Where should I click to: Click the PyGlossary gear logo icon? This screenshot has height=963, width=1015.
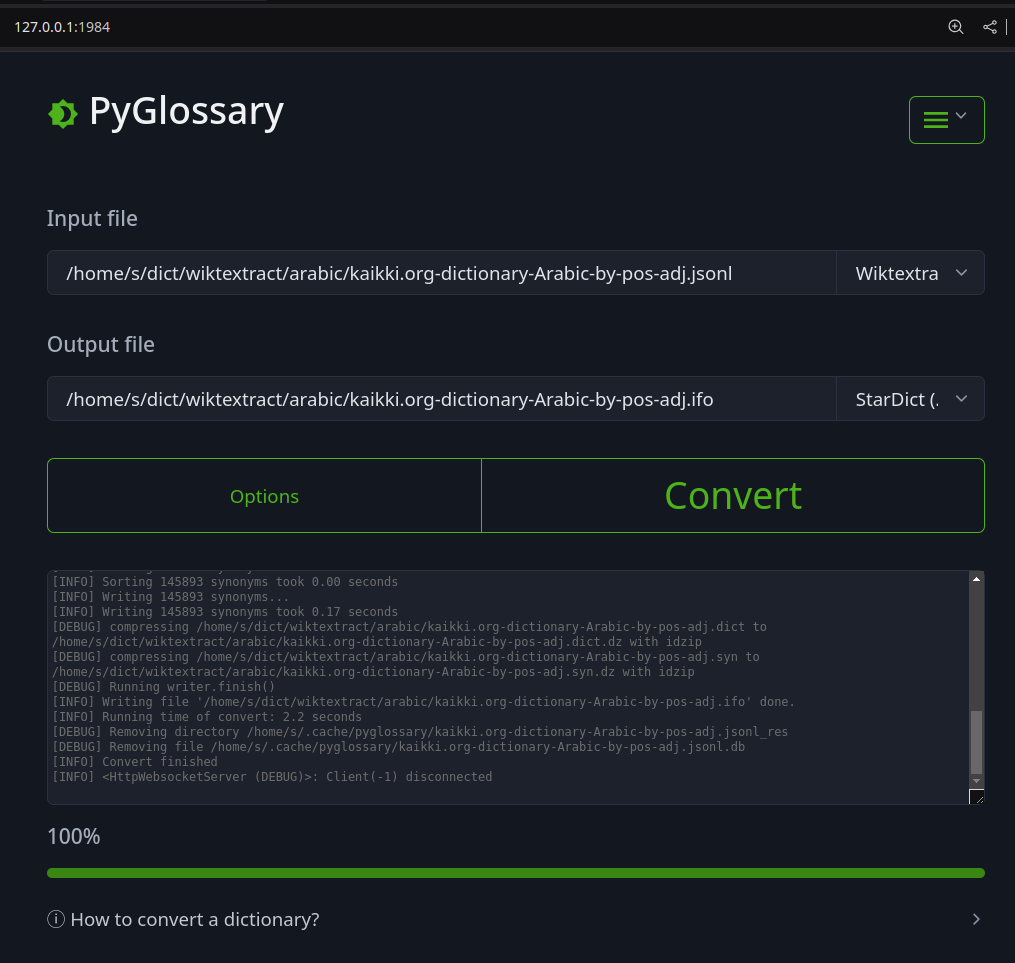click(x=63, y=114)
